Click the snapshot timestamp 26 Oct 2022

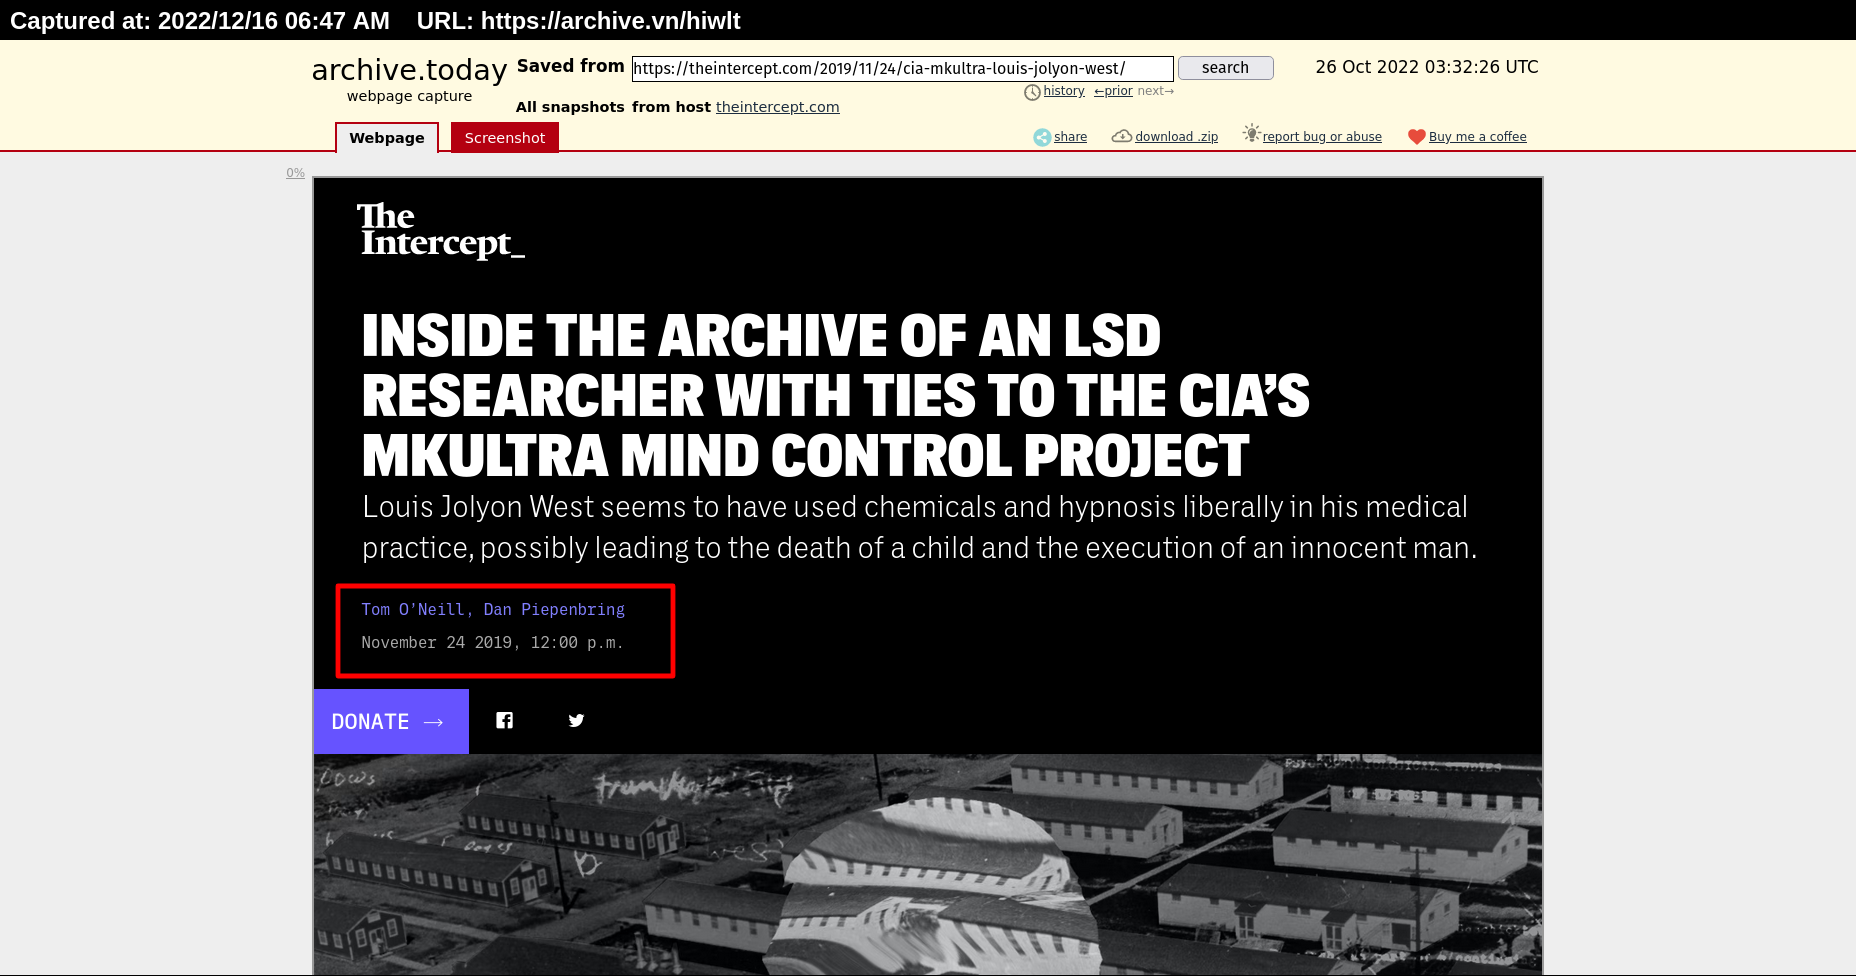(1427, 67)
